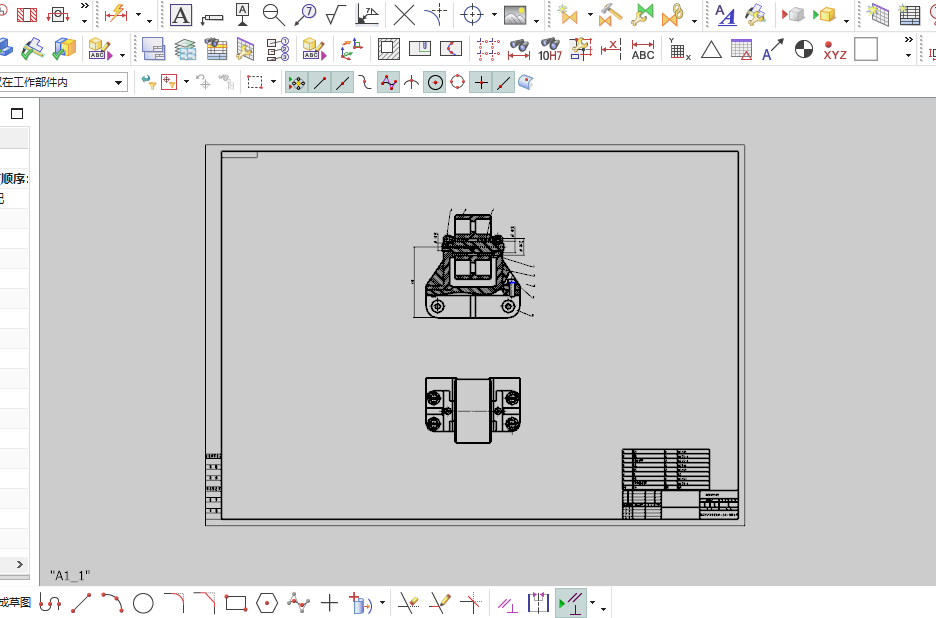Click the 10H7 fit tolerance search icon
Screen dimensions: 936x618
coord(550,49)
